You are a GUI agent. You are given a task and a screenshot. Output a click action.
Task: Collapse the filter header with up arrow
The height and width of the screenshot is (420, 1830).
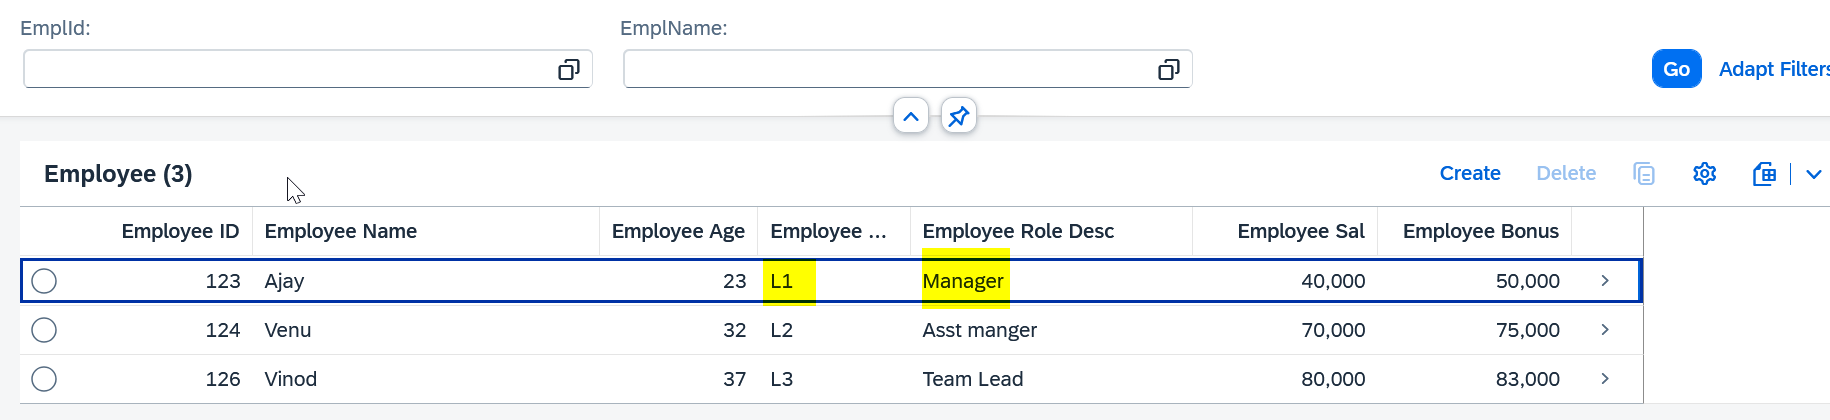[x=911, y=116]
